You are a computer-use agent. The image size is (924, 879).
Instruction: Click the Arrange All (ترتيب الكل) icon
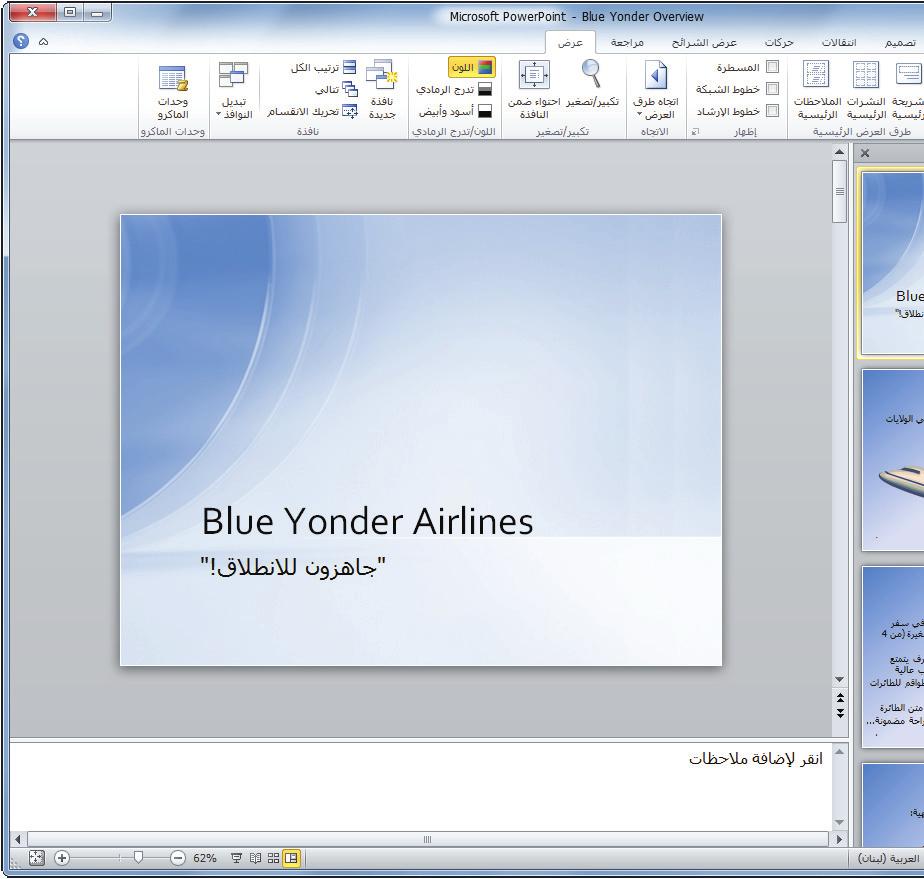pos(349,67)
